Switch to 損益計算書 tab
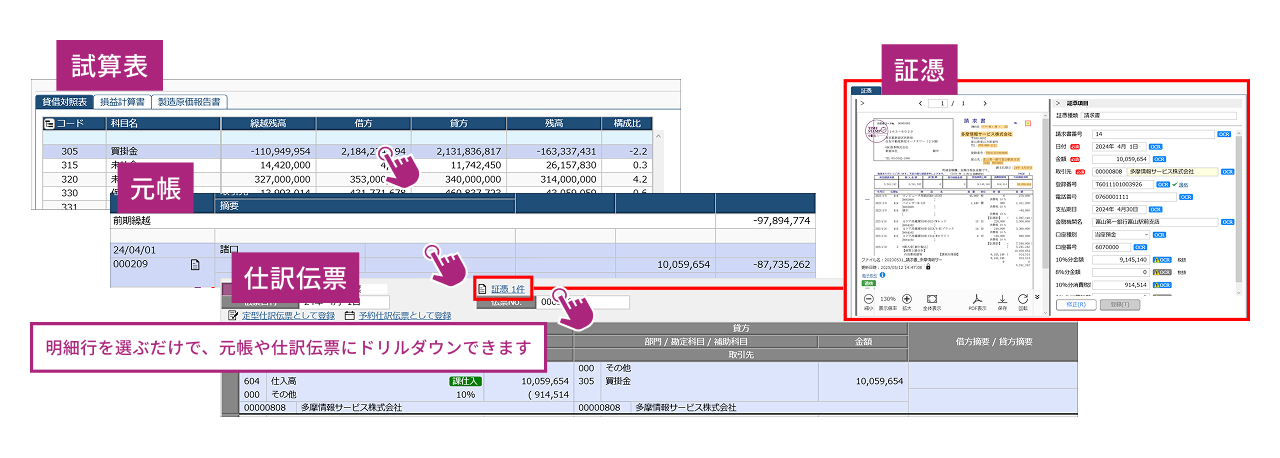This screenshot has height=458, width=1280. tap(124, 102)
